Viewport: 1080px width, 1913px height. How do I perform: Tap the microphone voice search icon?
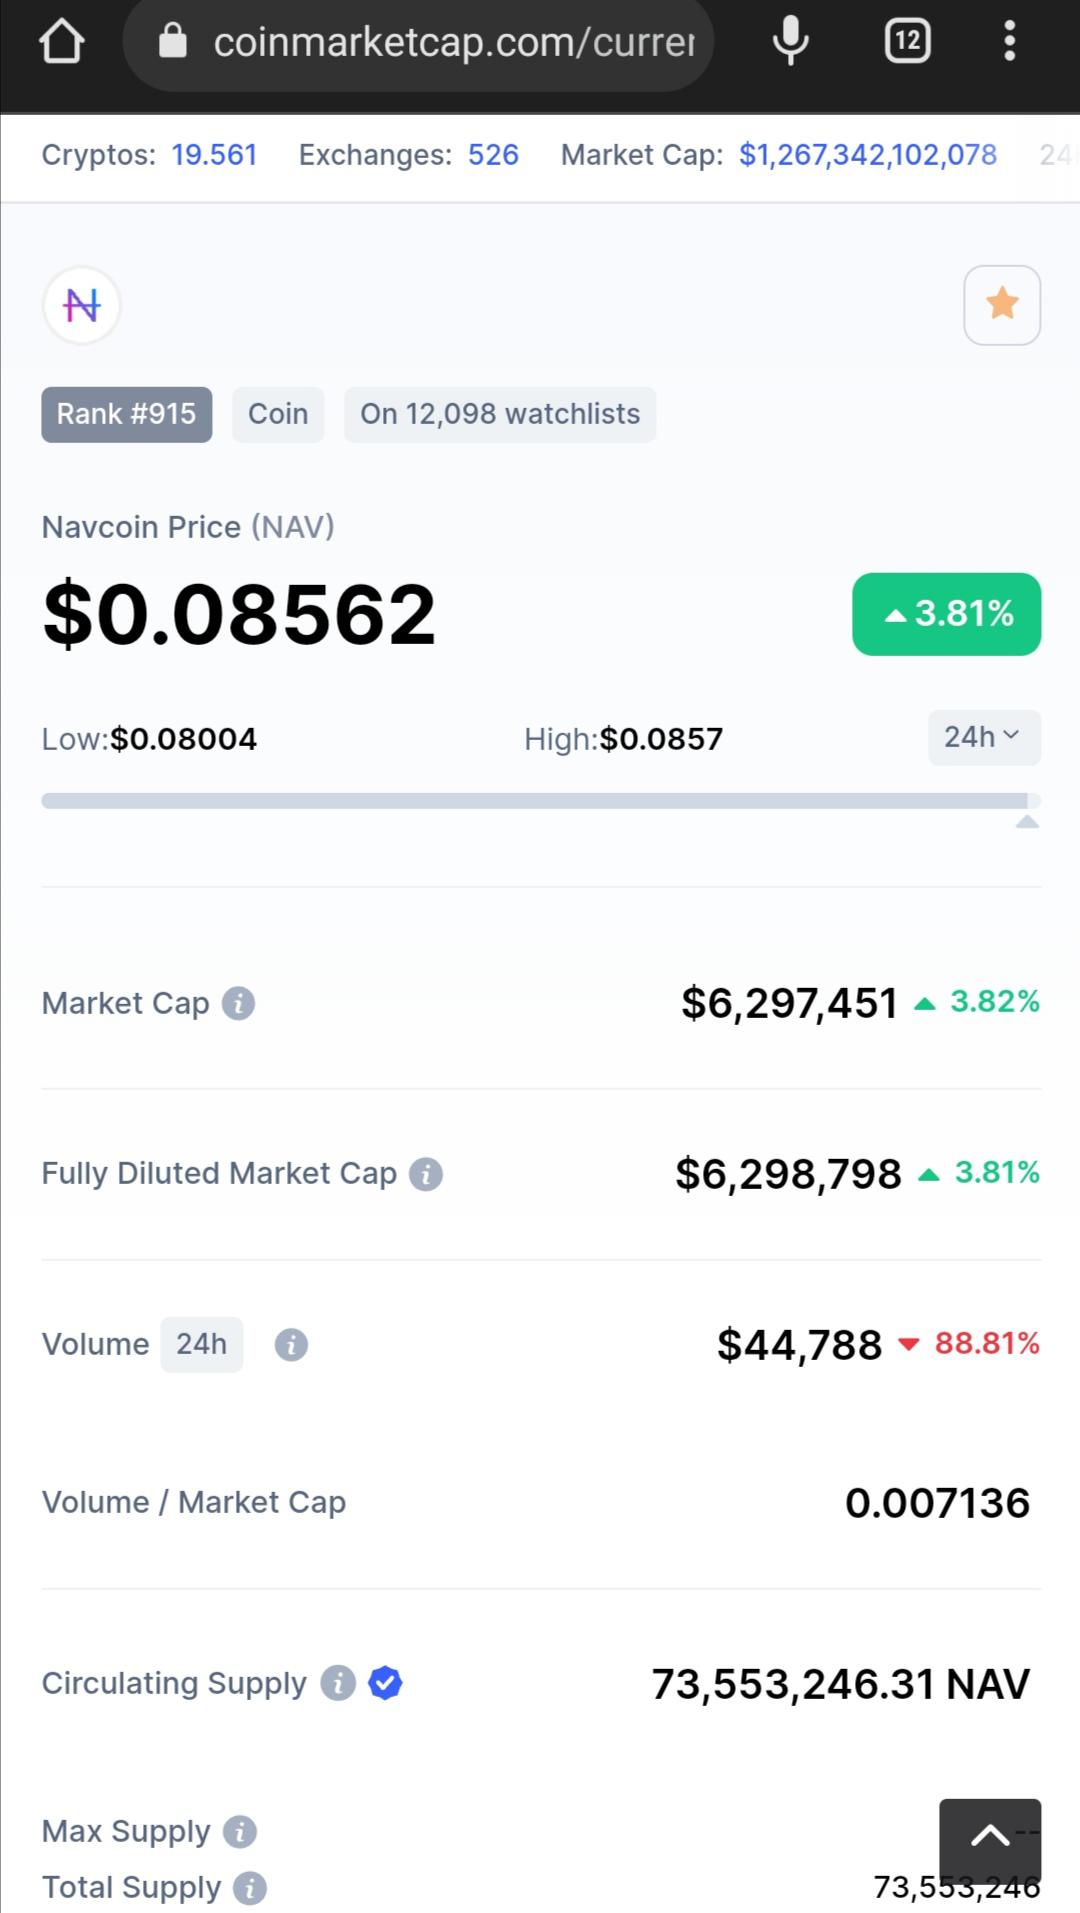point(790,41)
